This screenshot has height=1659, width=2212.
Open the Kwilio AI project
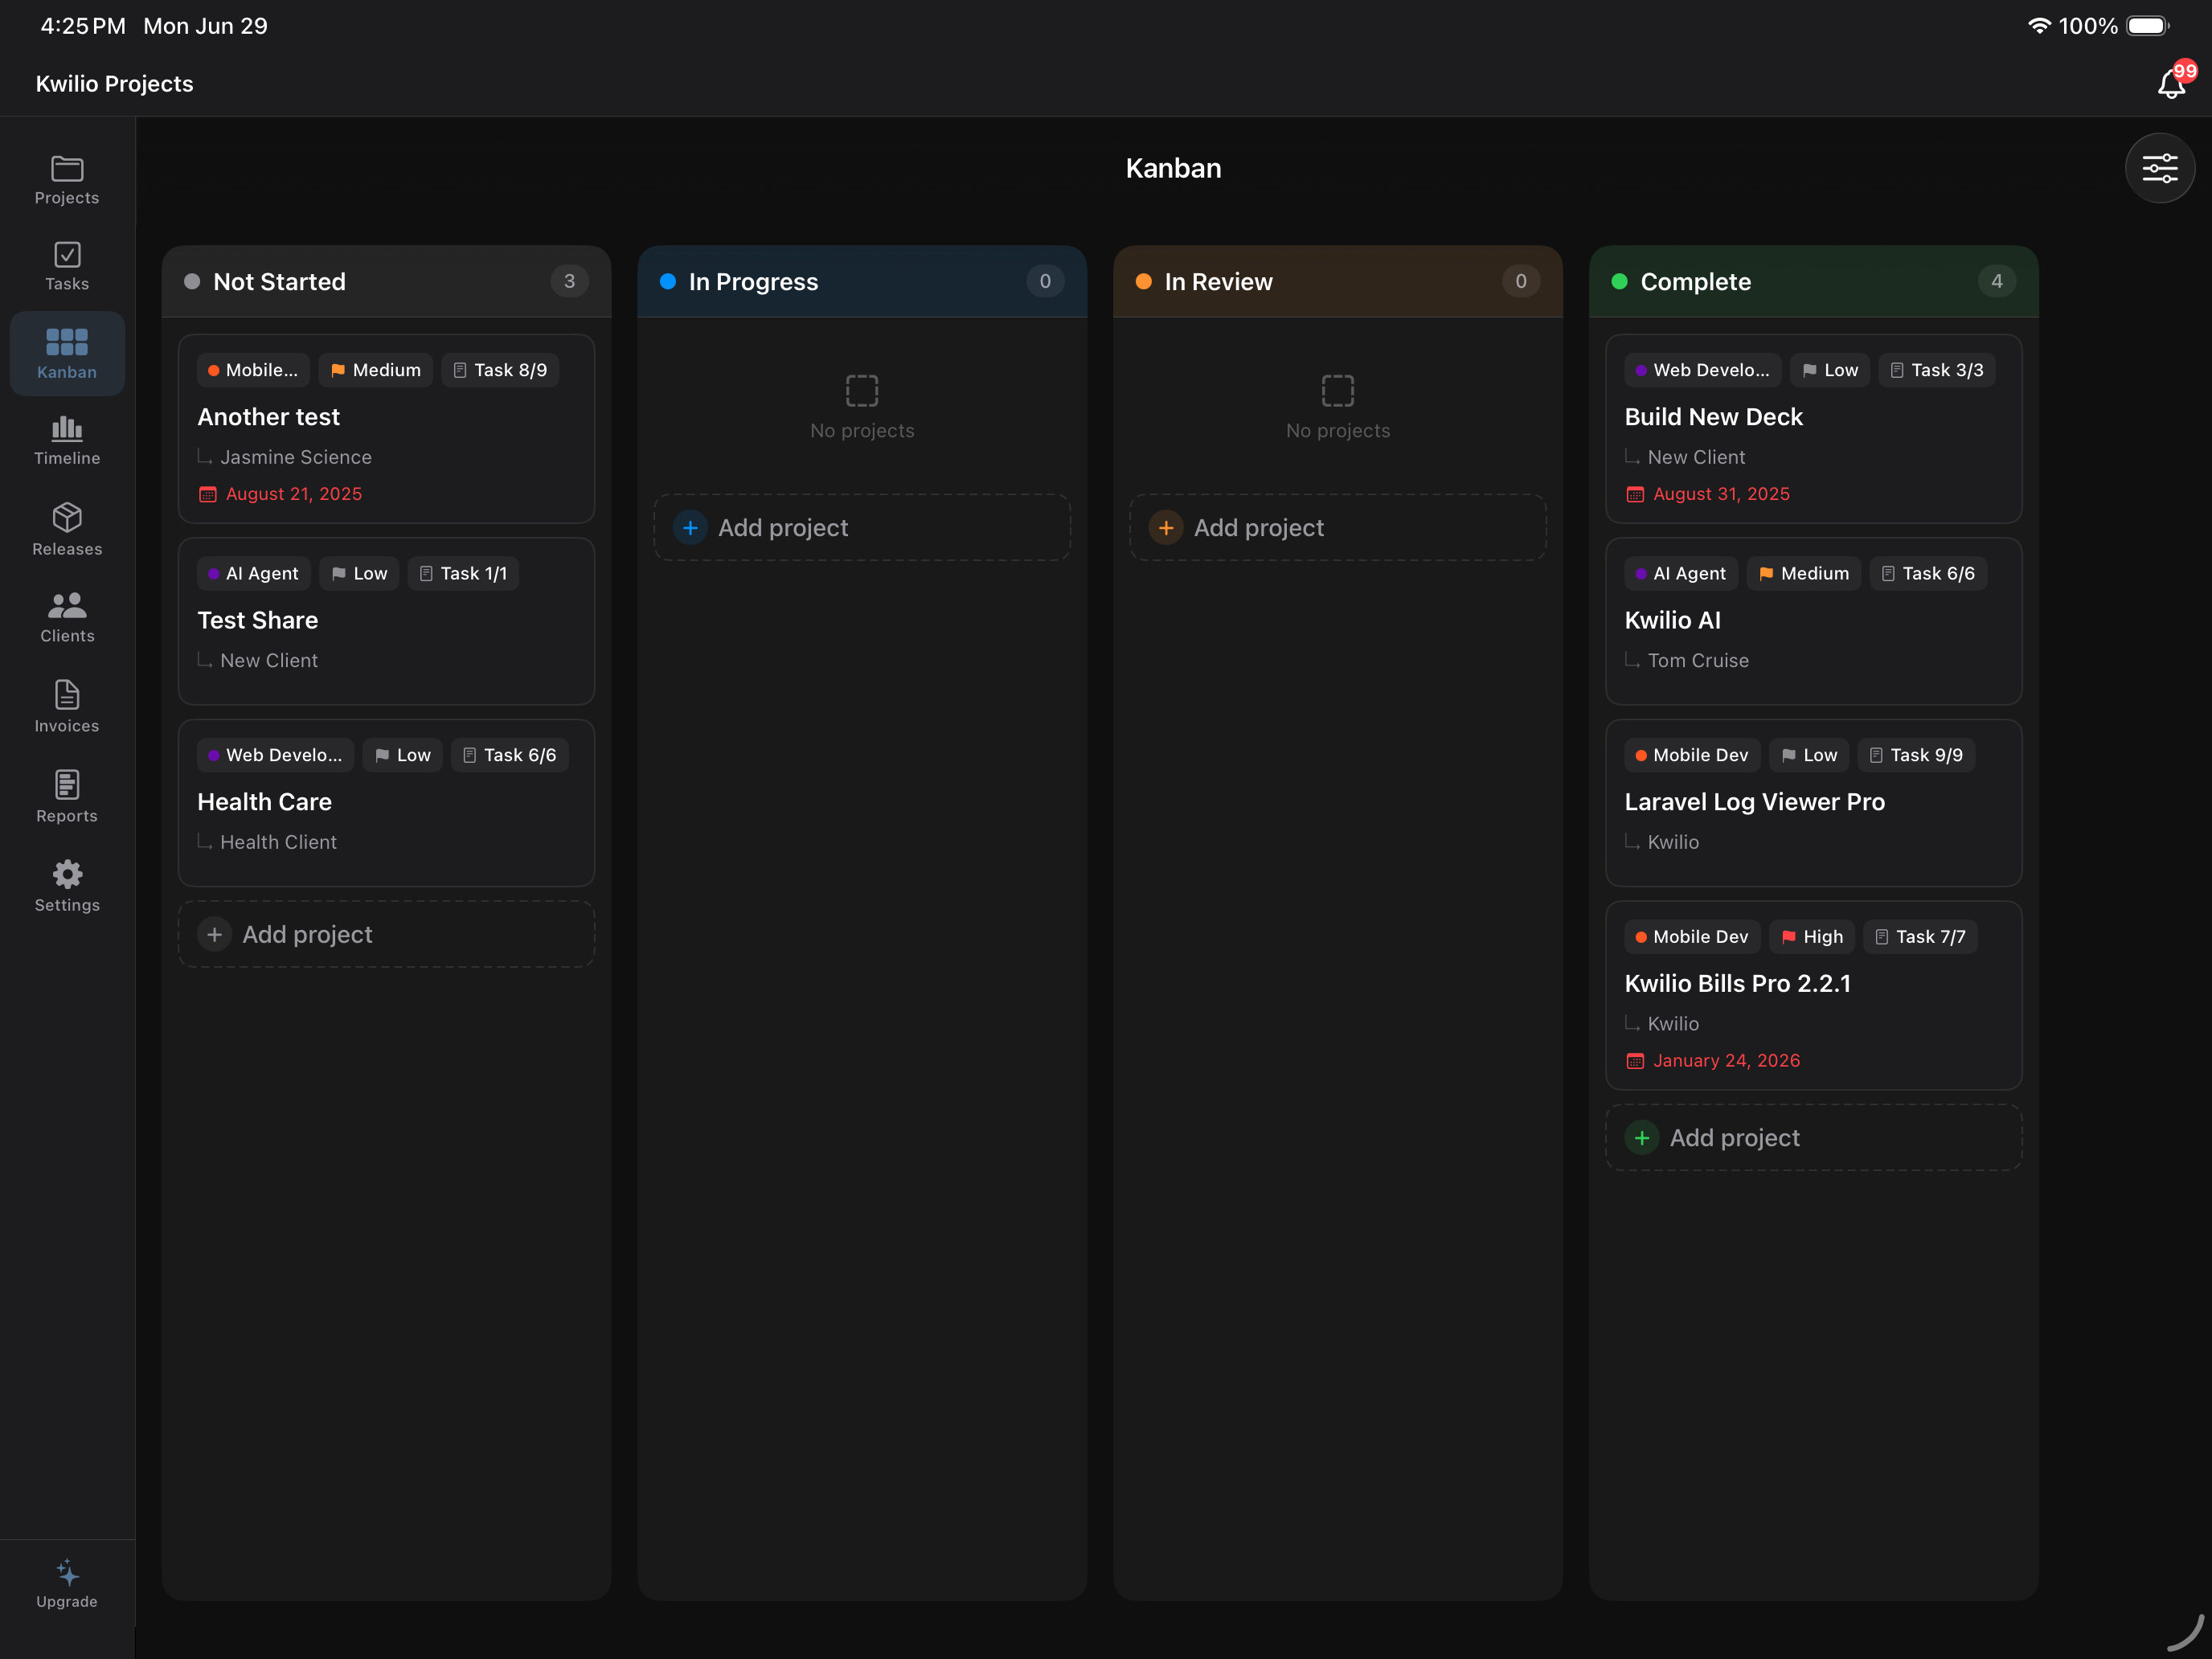1814,621
